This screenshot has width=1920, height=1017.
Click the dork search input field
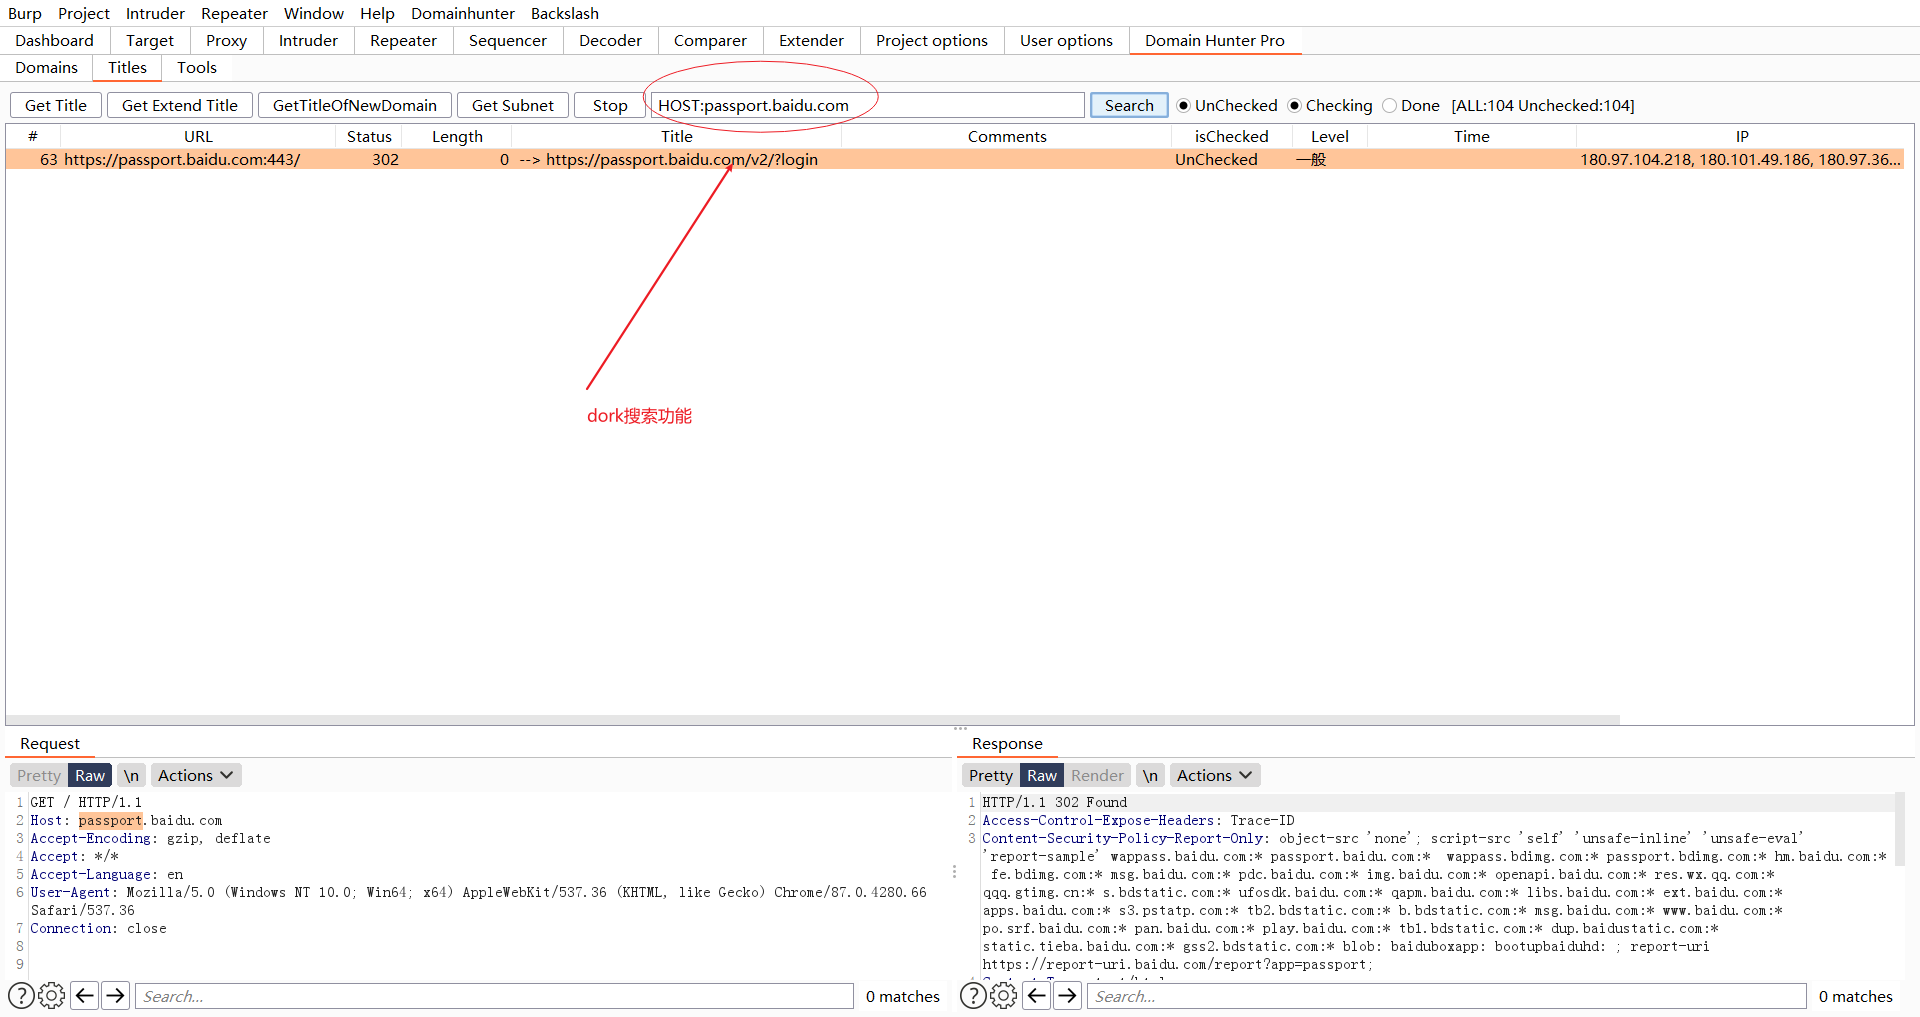click(x=868, y=105)
